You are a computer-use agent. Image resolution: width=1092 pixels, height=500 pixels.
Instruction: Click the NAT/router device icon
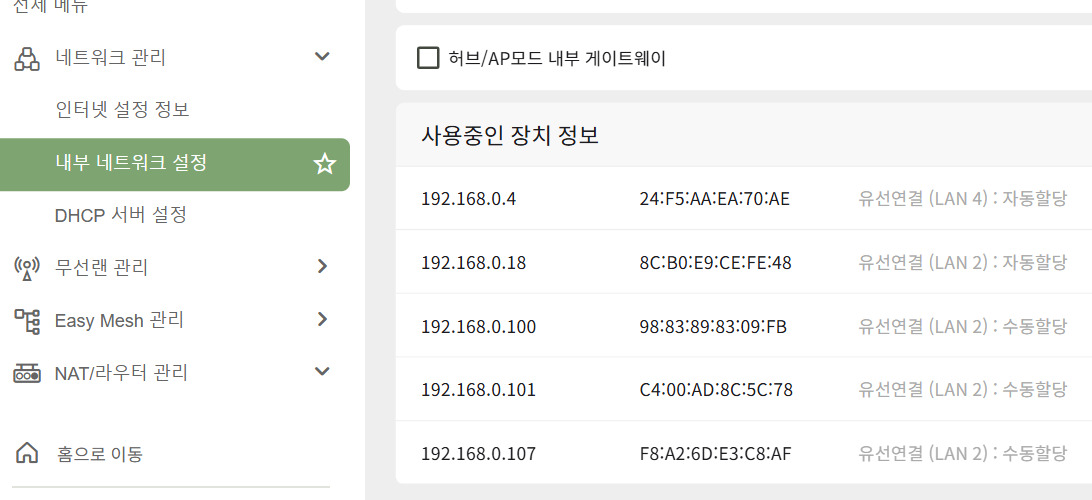pyautogui.click(x=27, y=374)
